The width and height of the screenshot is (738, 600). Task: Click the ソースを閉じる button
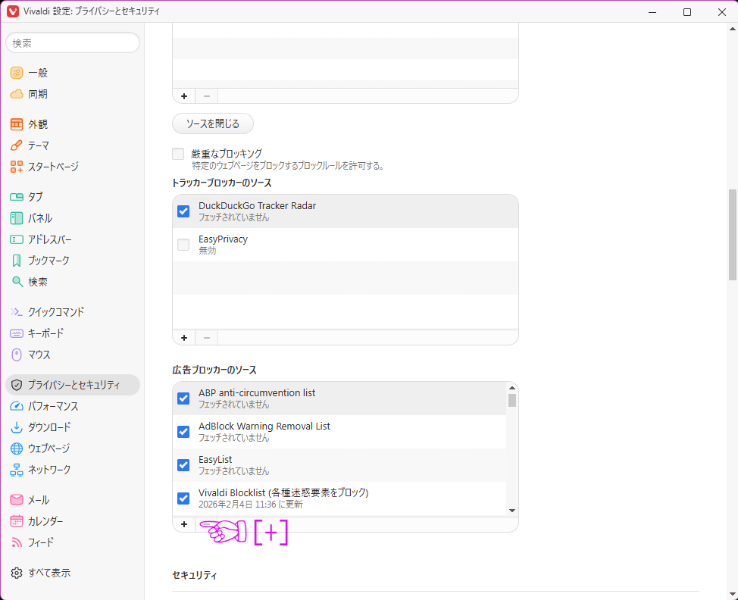click(213, 124)
